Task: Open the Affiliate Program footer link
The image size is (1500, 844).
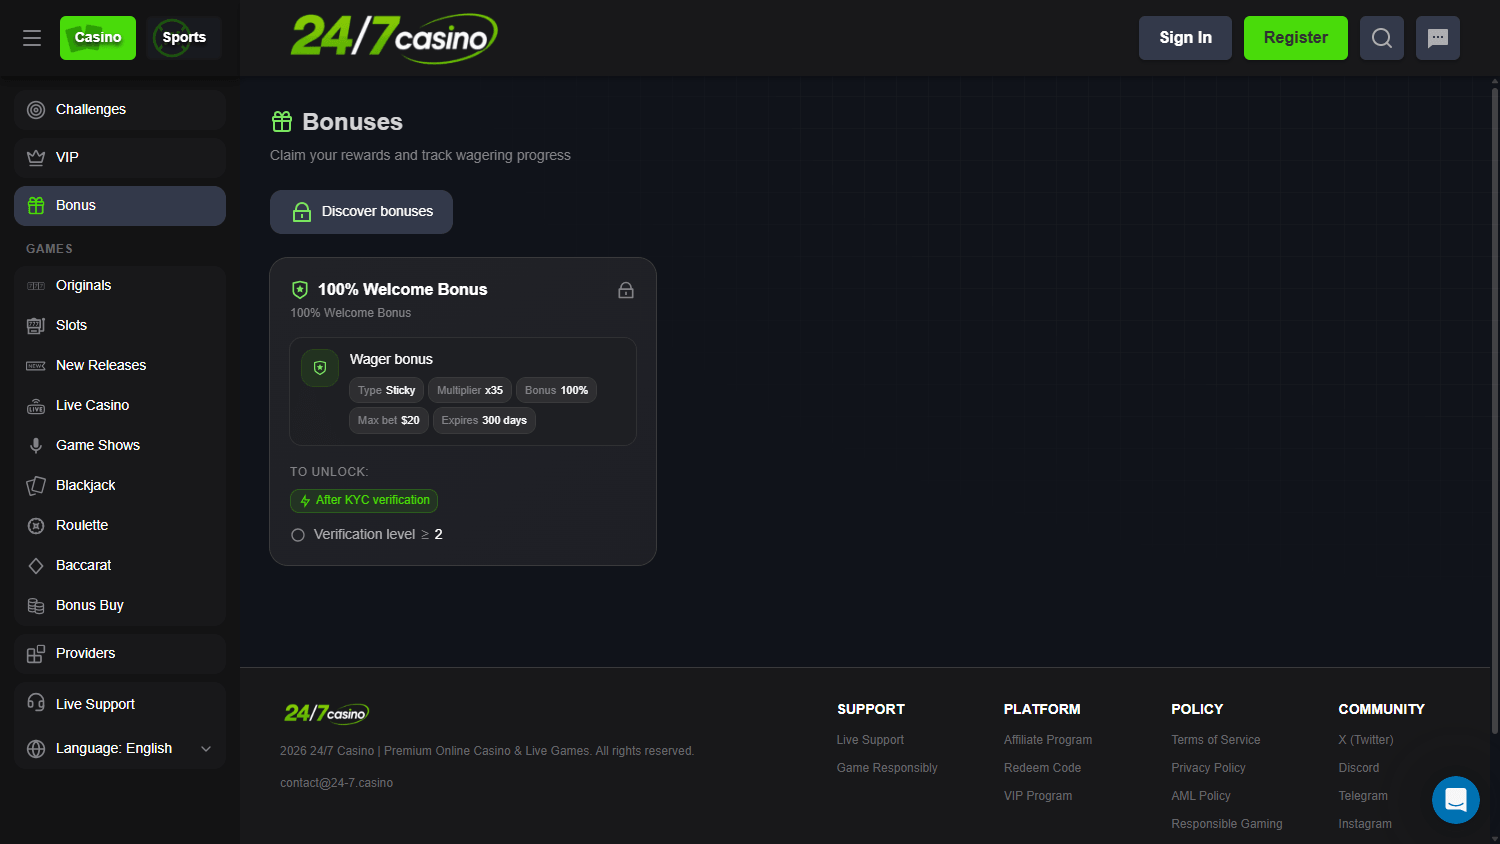Action: (1048, 740)
